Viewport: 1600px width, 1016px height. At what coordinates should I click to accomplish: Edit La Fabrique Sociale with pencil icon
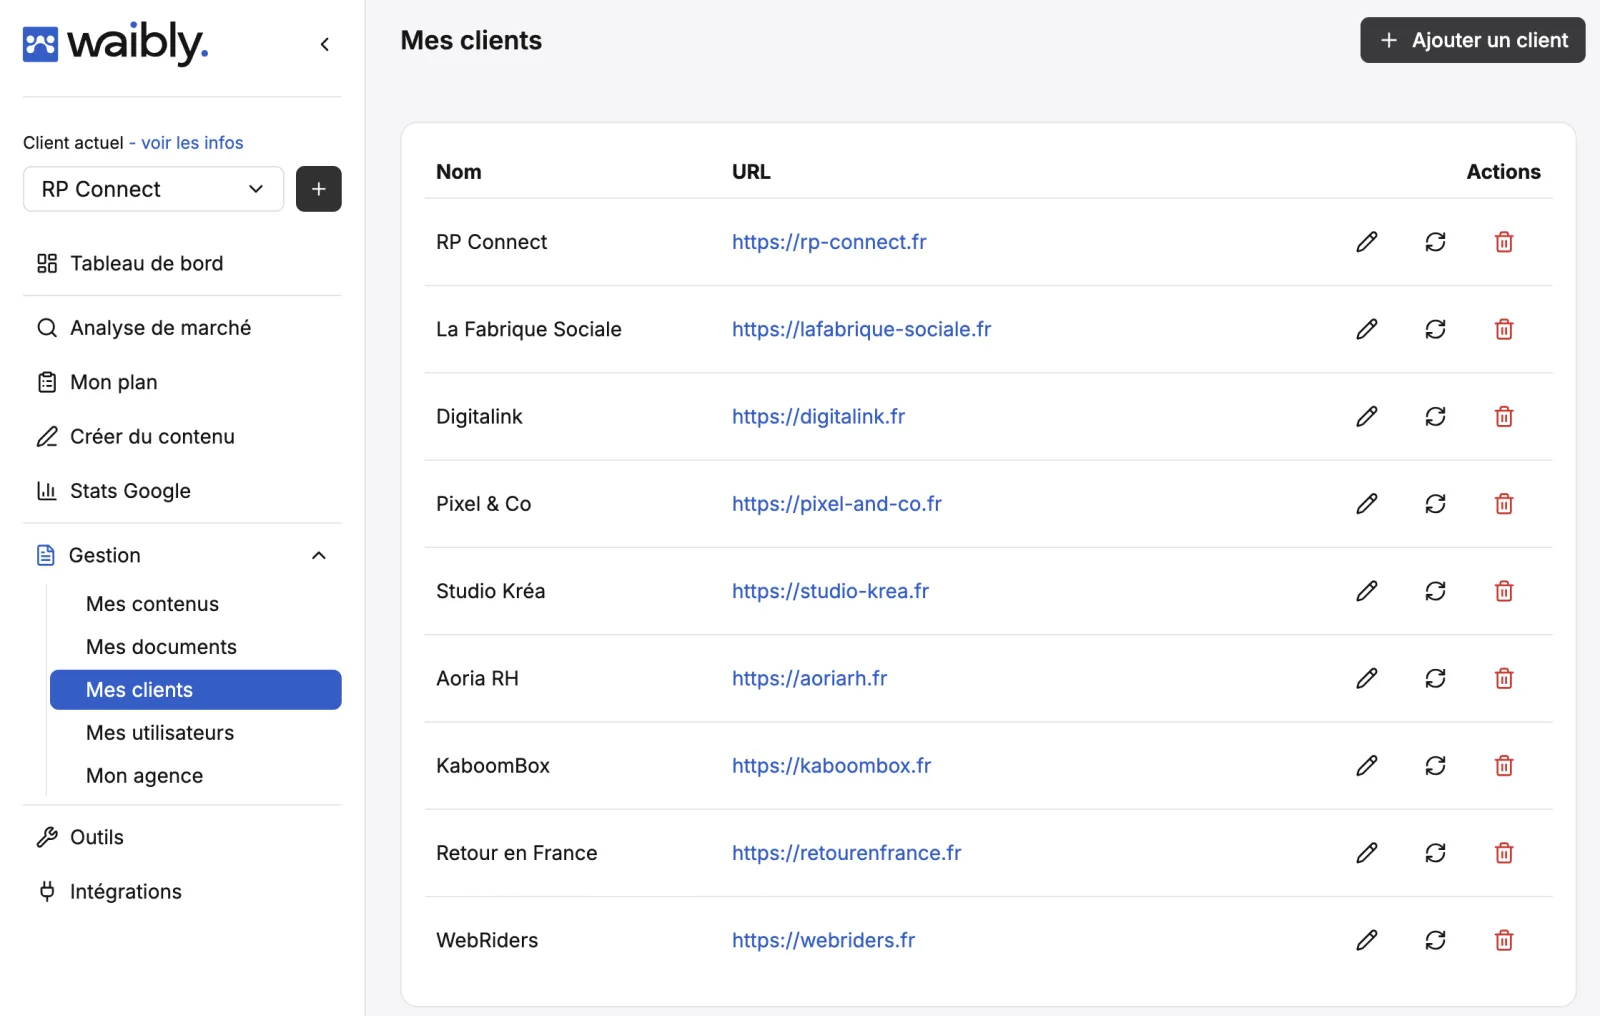(x=1367, y=329)
